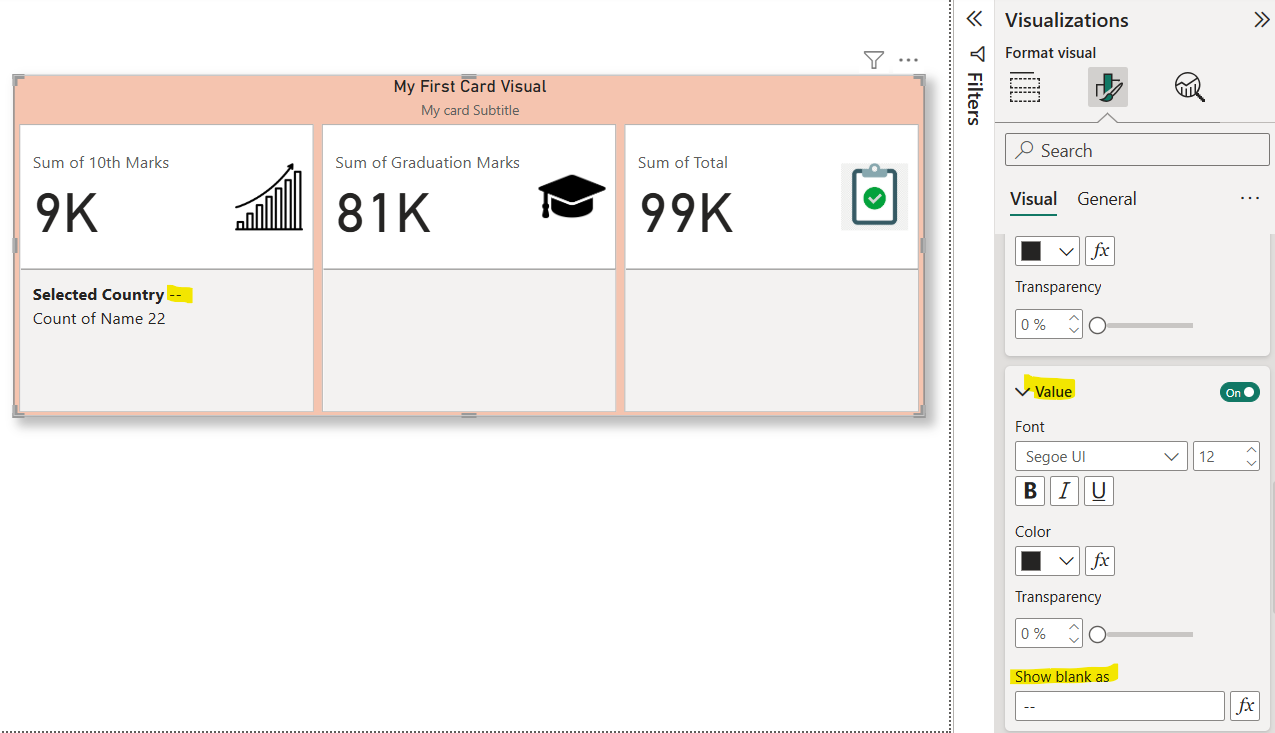This screenshot has width=1275, height=733.
Task: Apply underline to the Value font
Action: [1098, 491]
